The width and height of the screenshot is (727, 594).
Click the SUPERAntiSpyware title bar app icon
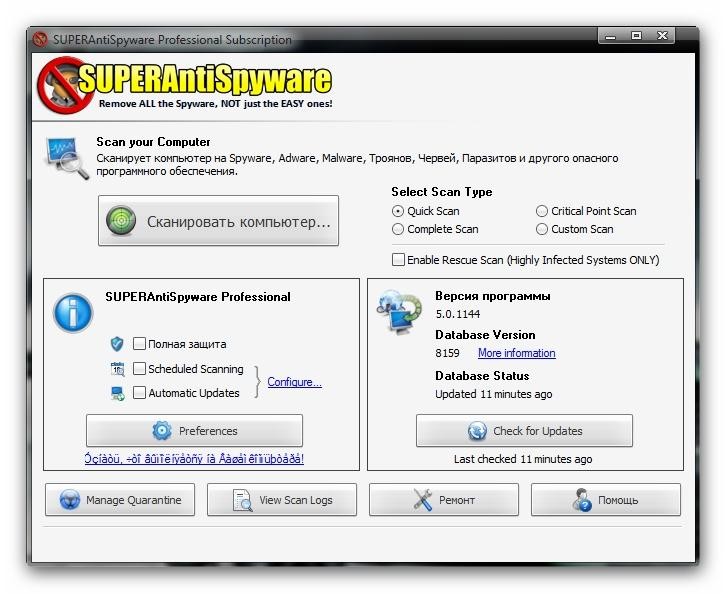(40, 39)
